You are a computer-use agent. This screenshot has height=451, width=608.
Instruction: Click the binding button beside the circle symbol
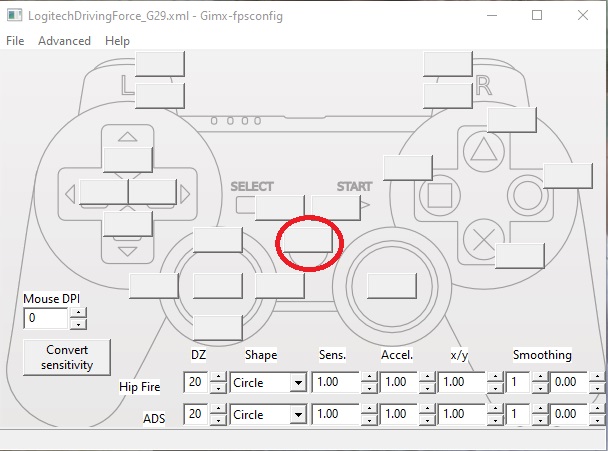(568, 176)
